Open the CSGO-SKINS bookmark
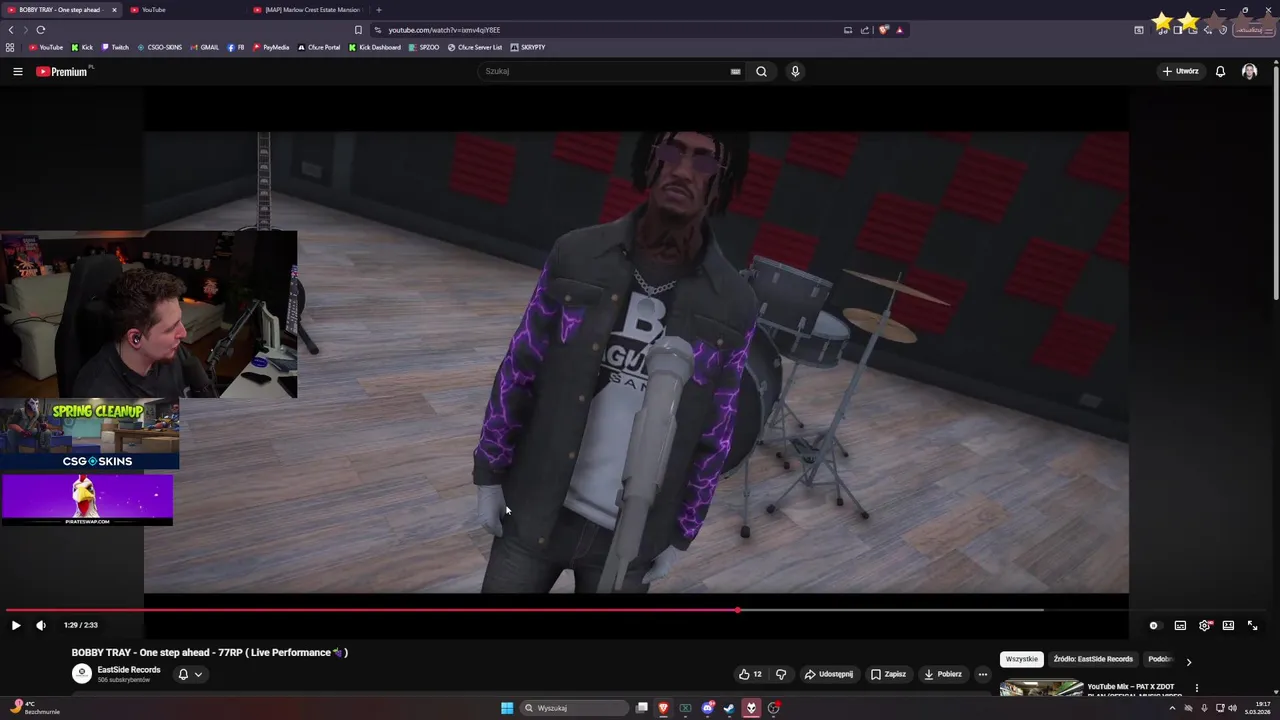This screenshot has height=720, width=1280. click(160, 47)
